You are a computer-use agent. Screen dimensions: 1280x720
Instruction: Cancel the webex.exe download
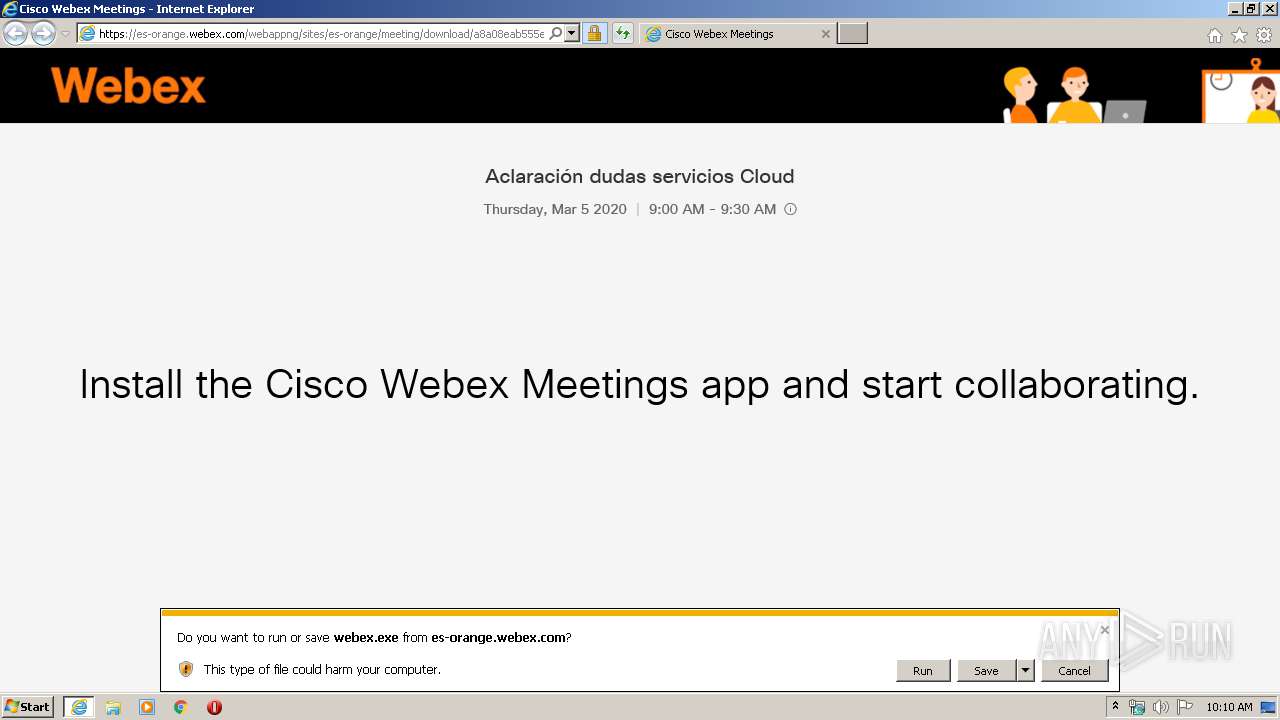[x=1075, y=671]
